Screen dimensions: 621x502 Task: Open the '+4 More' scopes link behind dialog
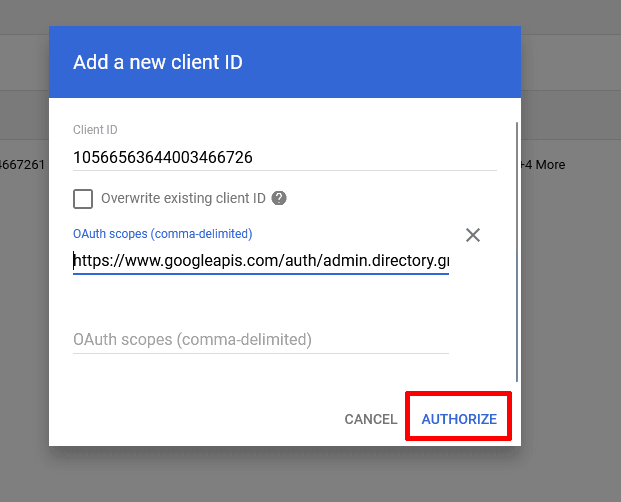(x=543, y=165)
